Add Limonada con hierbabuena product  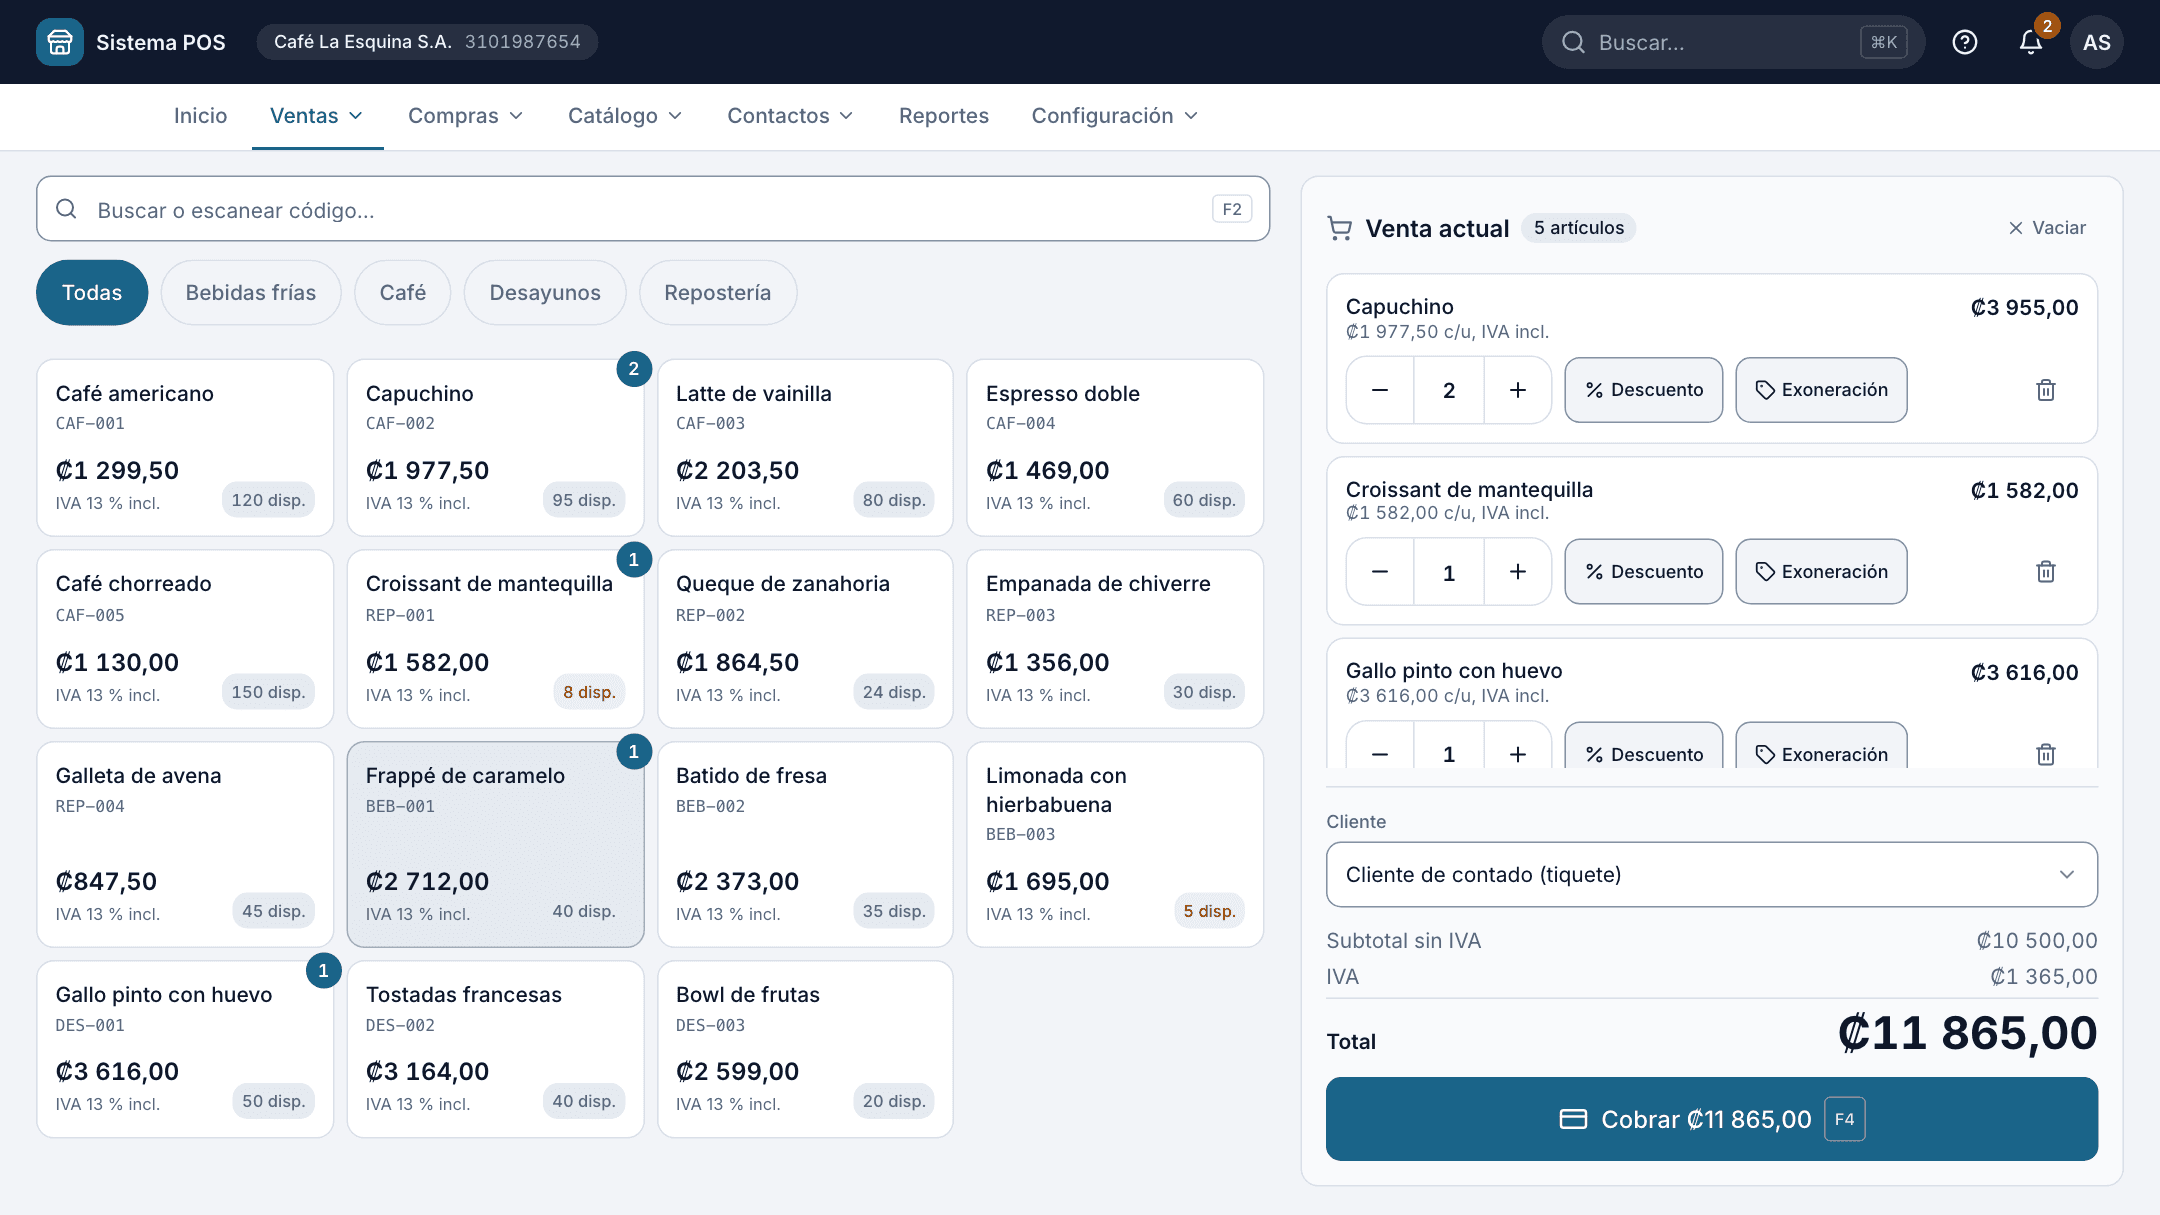1115,844
